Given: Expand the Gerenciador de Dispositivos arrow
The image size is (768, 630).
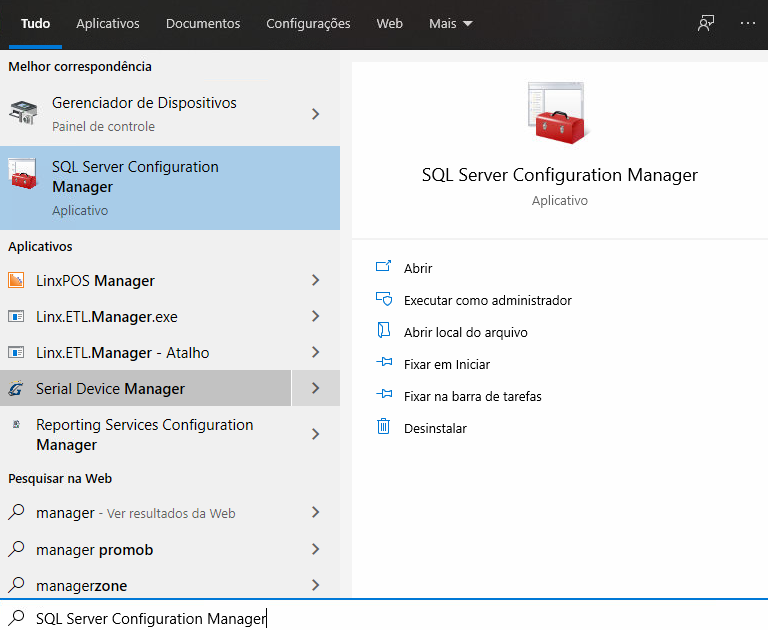Looking at the screenshot, I should click(315, 114).
